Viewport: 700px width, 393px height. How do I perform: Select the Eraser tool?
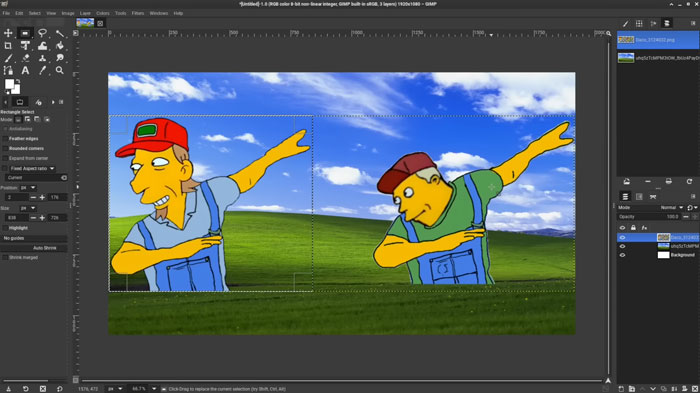pyautogui.click(x=25, y=58)
